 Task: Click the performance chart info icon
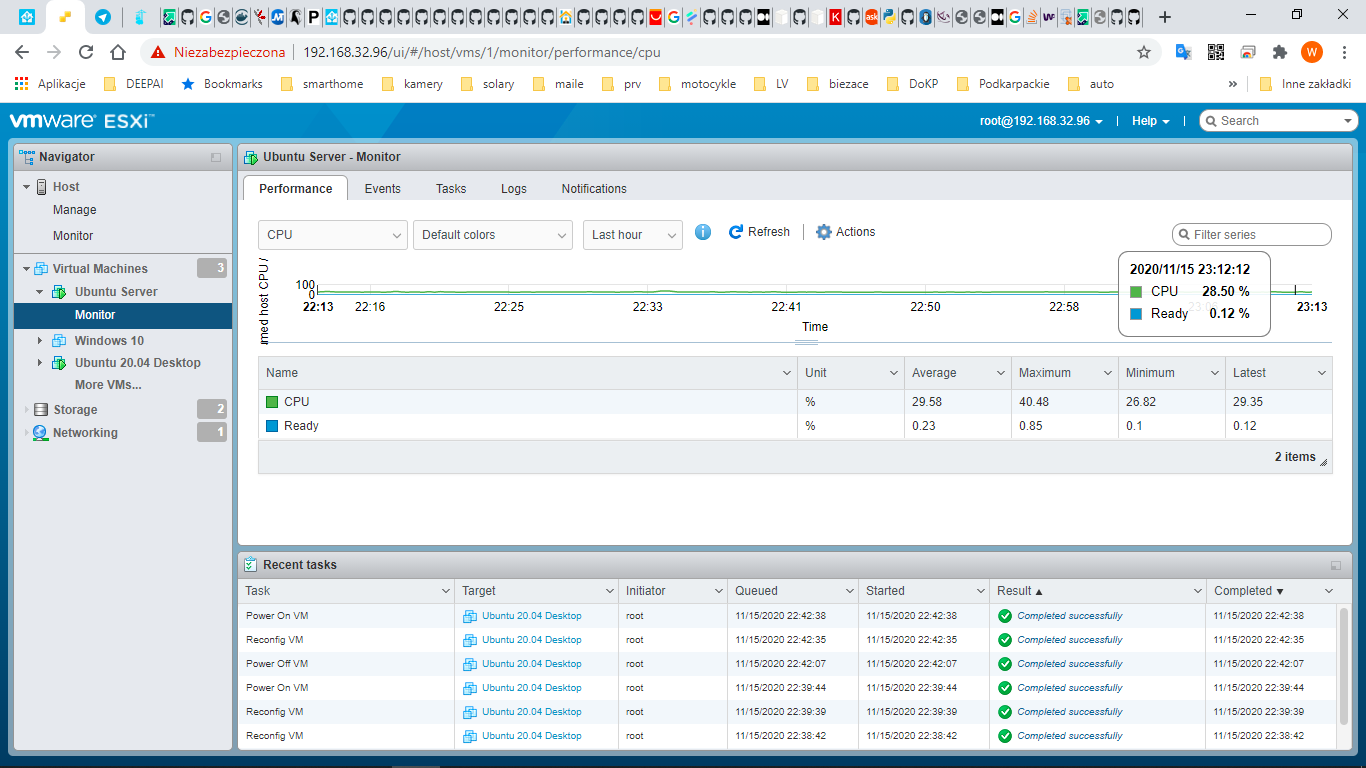[x=703, y=232]
